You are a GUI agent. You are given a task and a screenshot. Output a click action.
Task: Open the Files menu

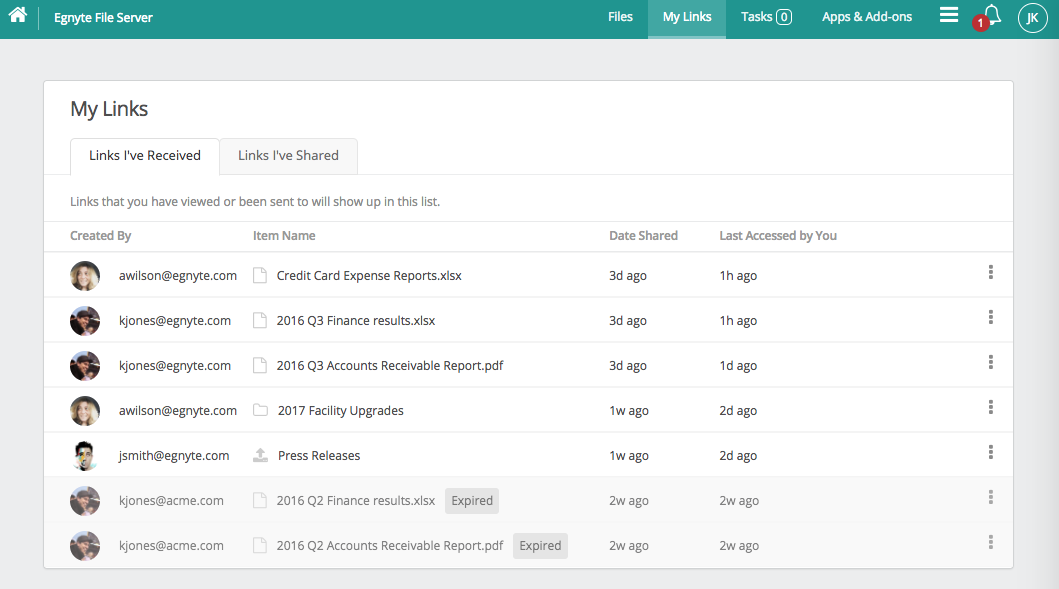[x=620, y=17]
